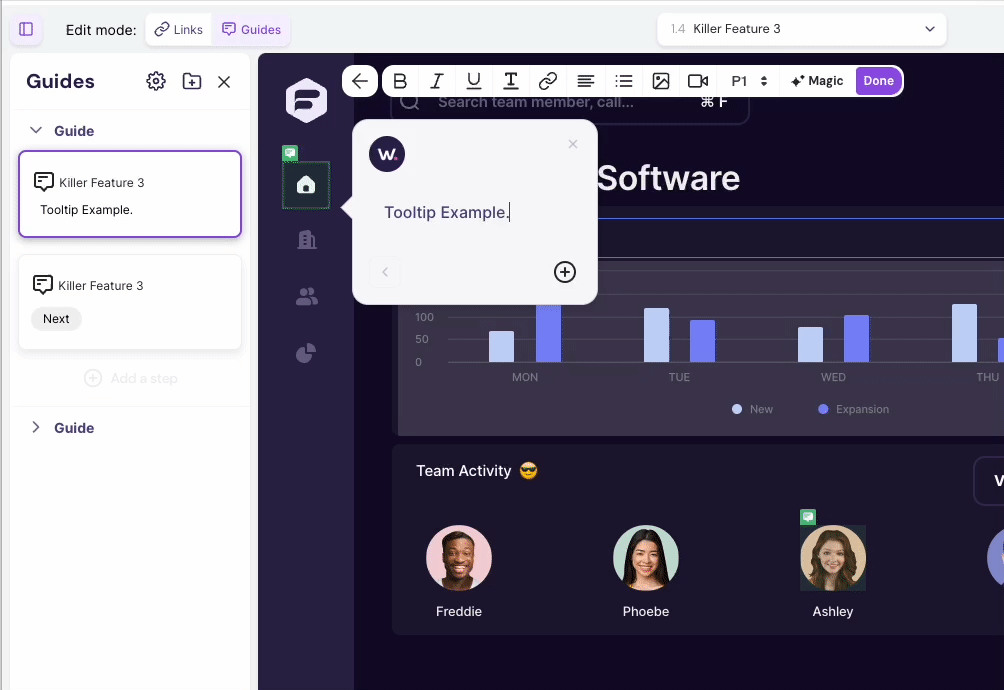This screenshot has height=690, width=1004.
Task: Insert a bulleted list
Action: tap(624, 81)
